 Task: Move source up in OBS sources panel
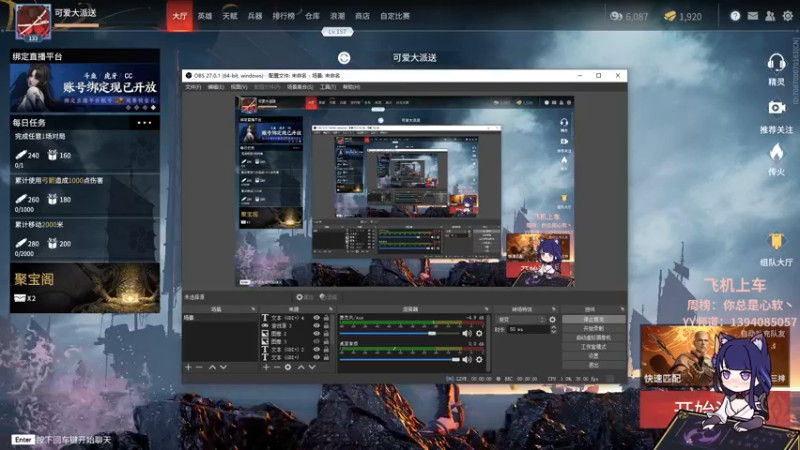click(301, 367)
